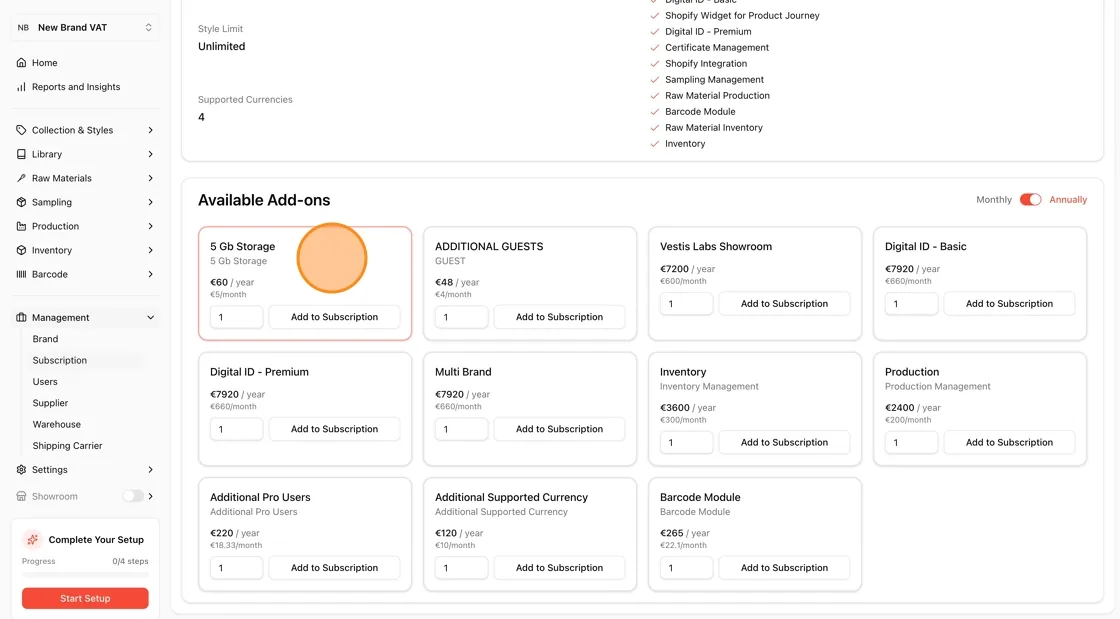This screenshot has height=619, width=1120.
Task: Switch the Monthly/Annually billing toggle
Action: (1030, 200)
